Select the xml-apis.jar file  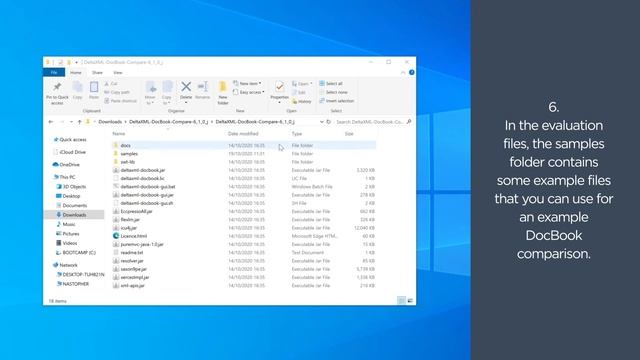click(x=244, y=285)
